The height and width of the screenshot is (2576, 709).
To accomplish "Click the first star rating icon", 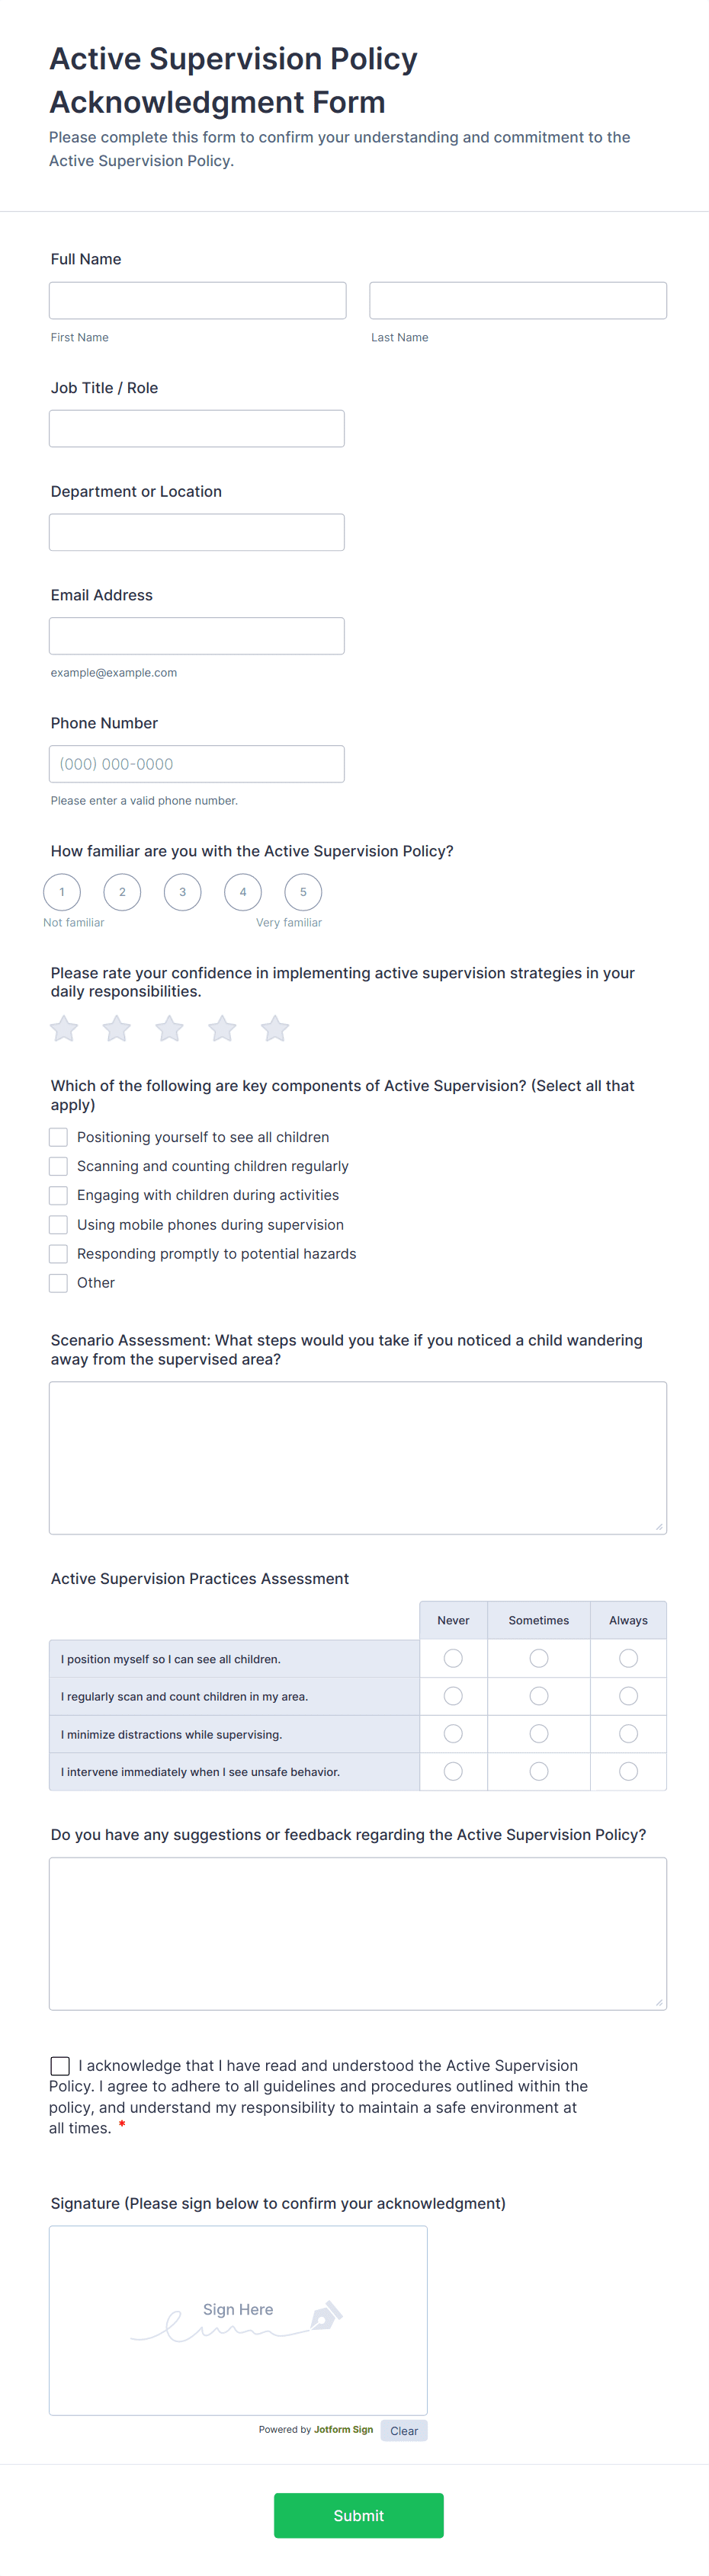I will (64, 1028).
